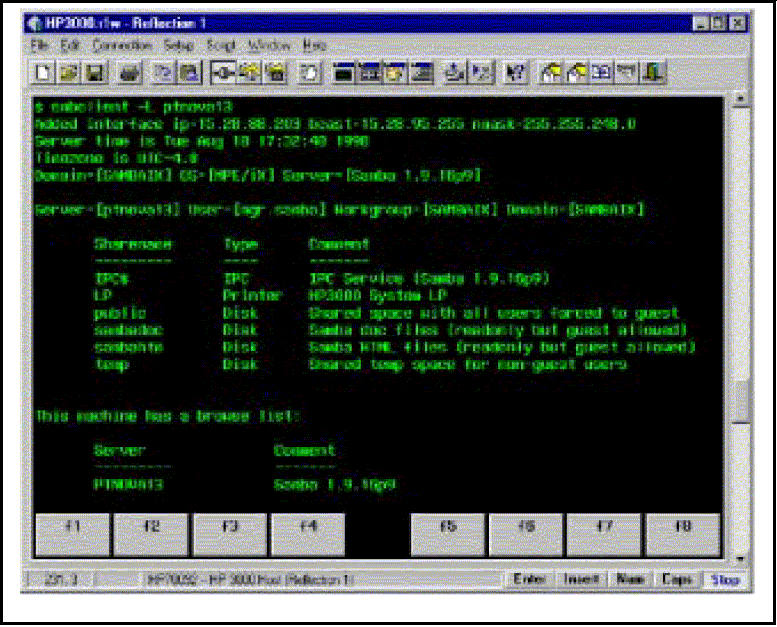Toggle the Insert indicator in status bar

[x=581, y=579]
